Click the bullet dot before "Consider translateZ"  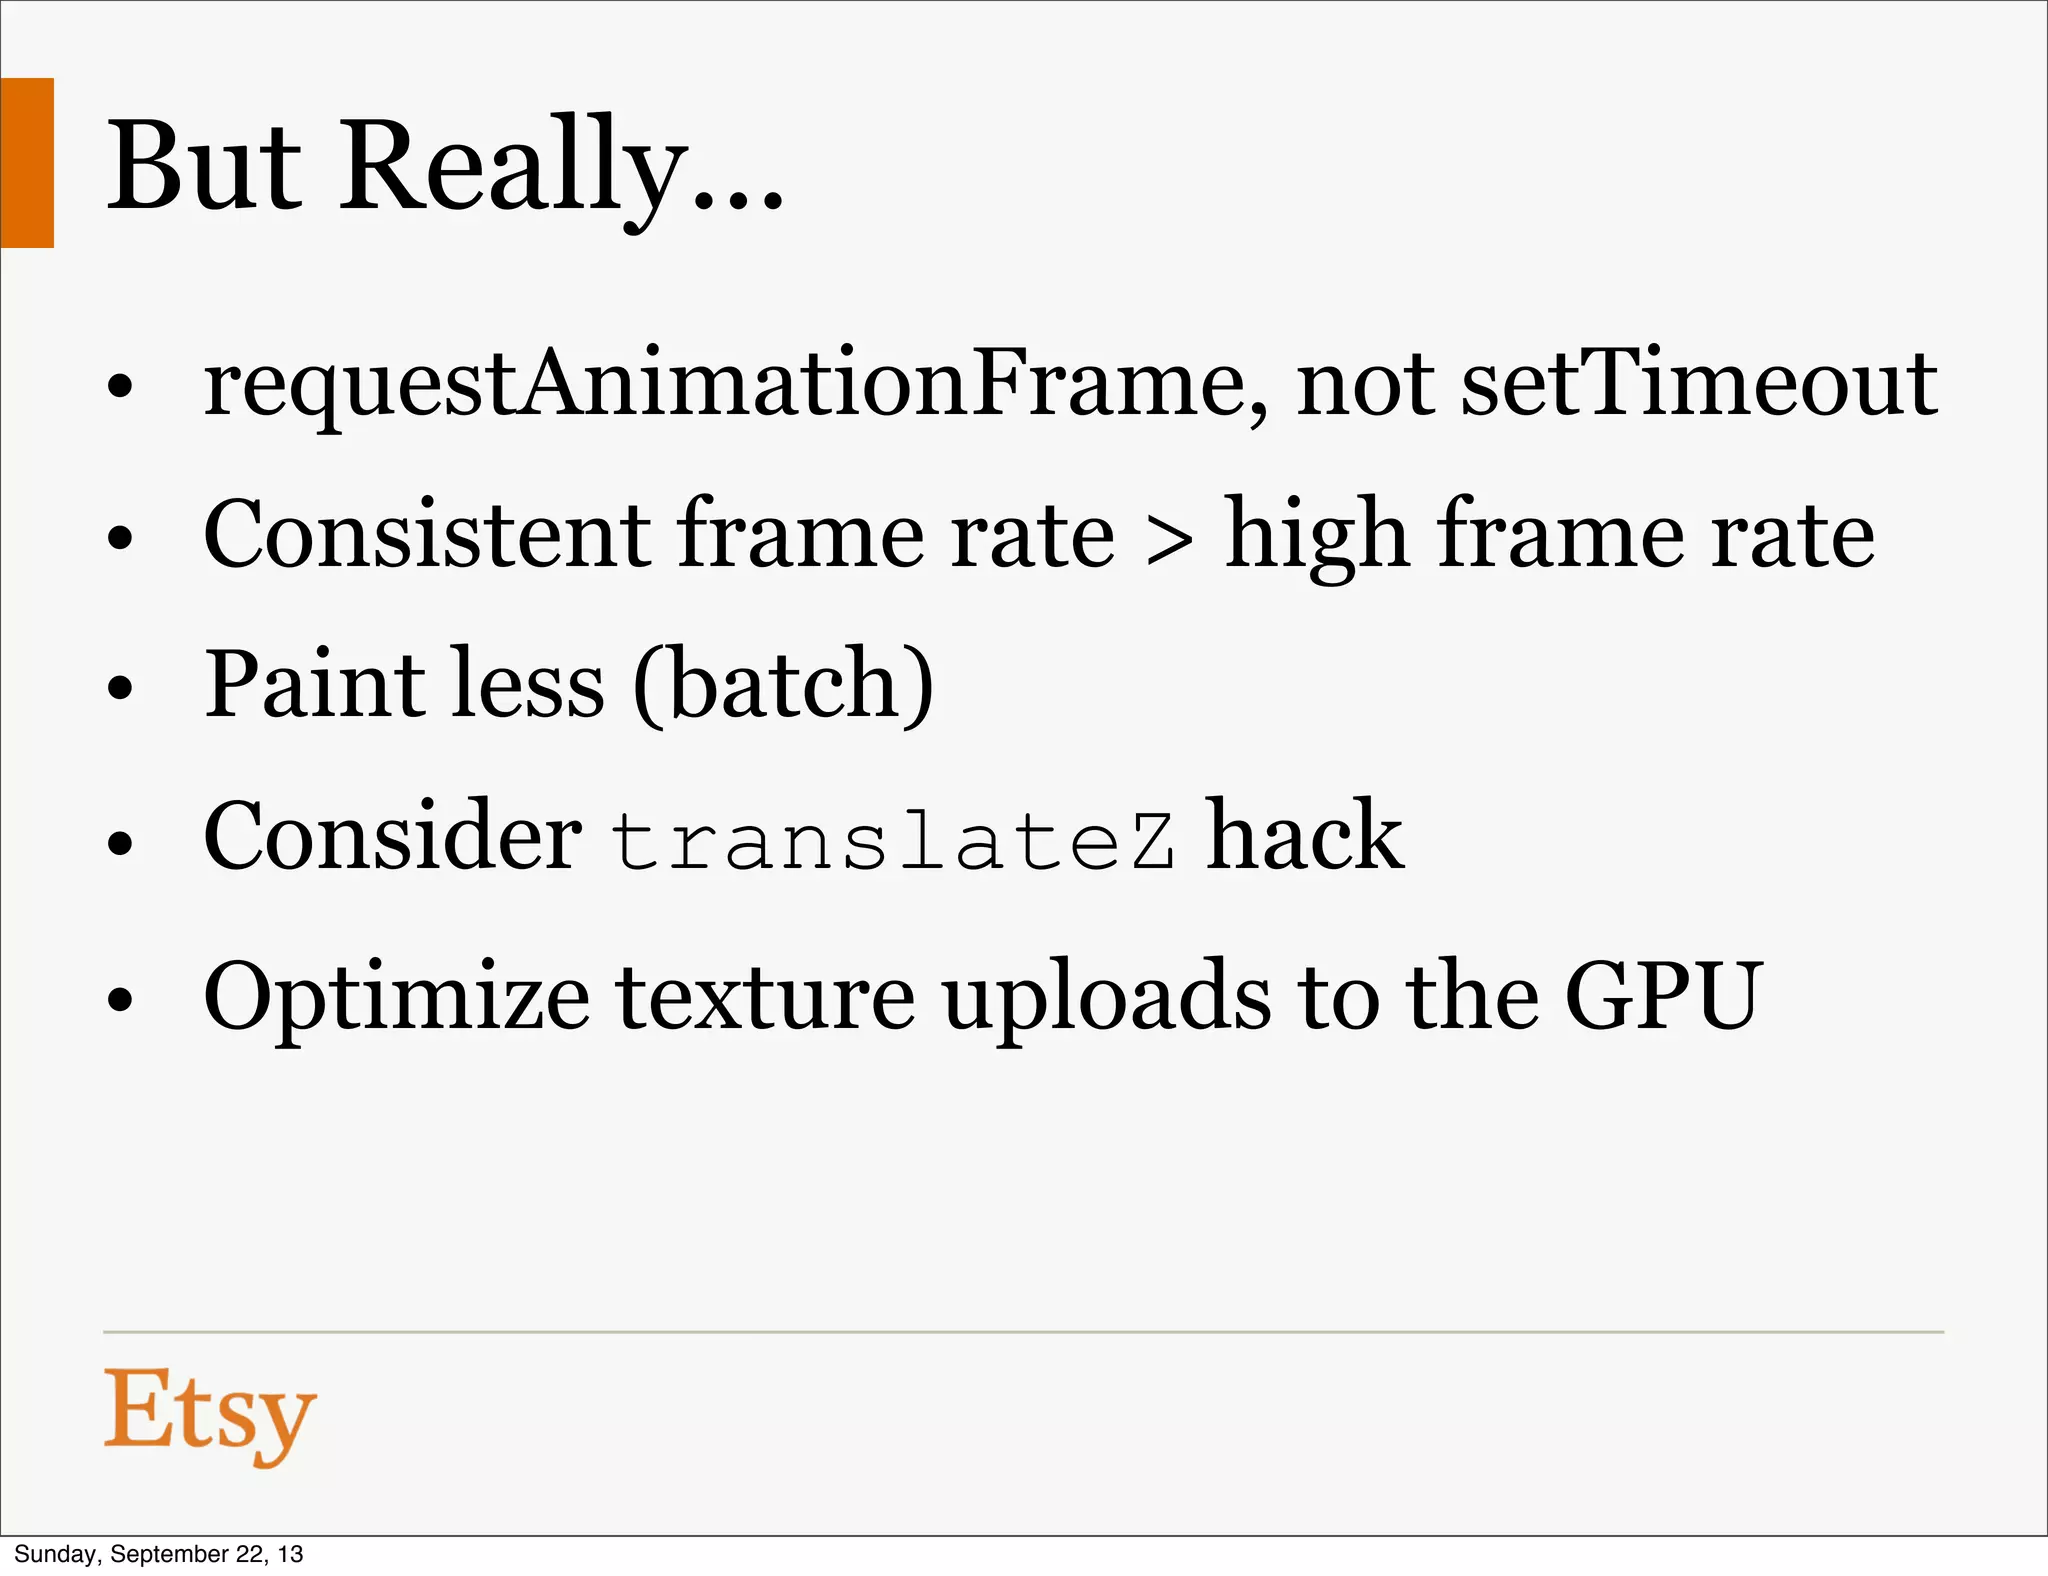120,842
